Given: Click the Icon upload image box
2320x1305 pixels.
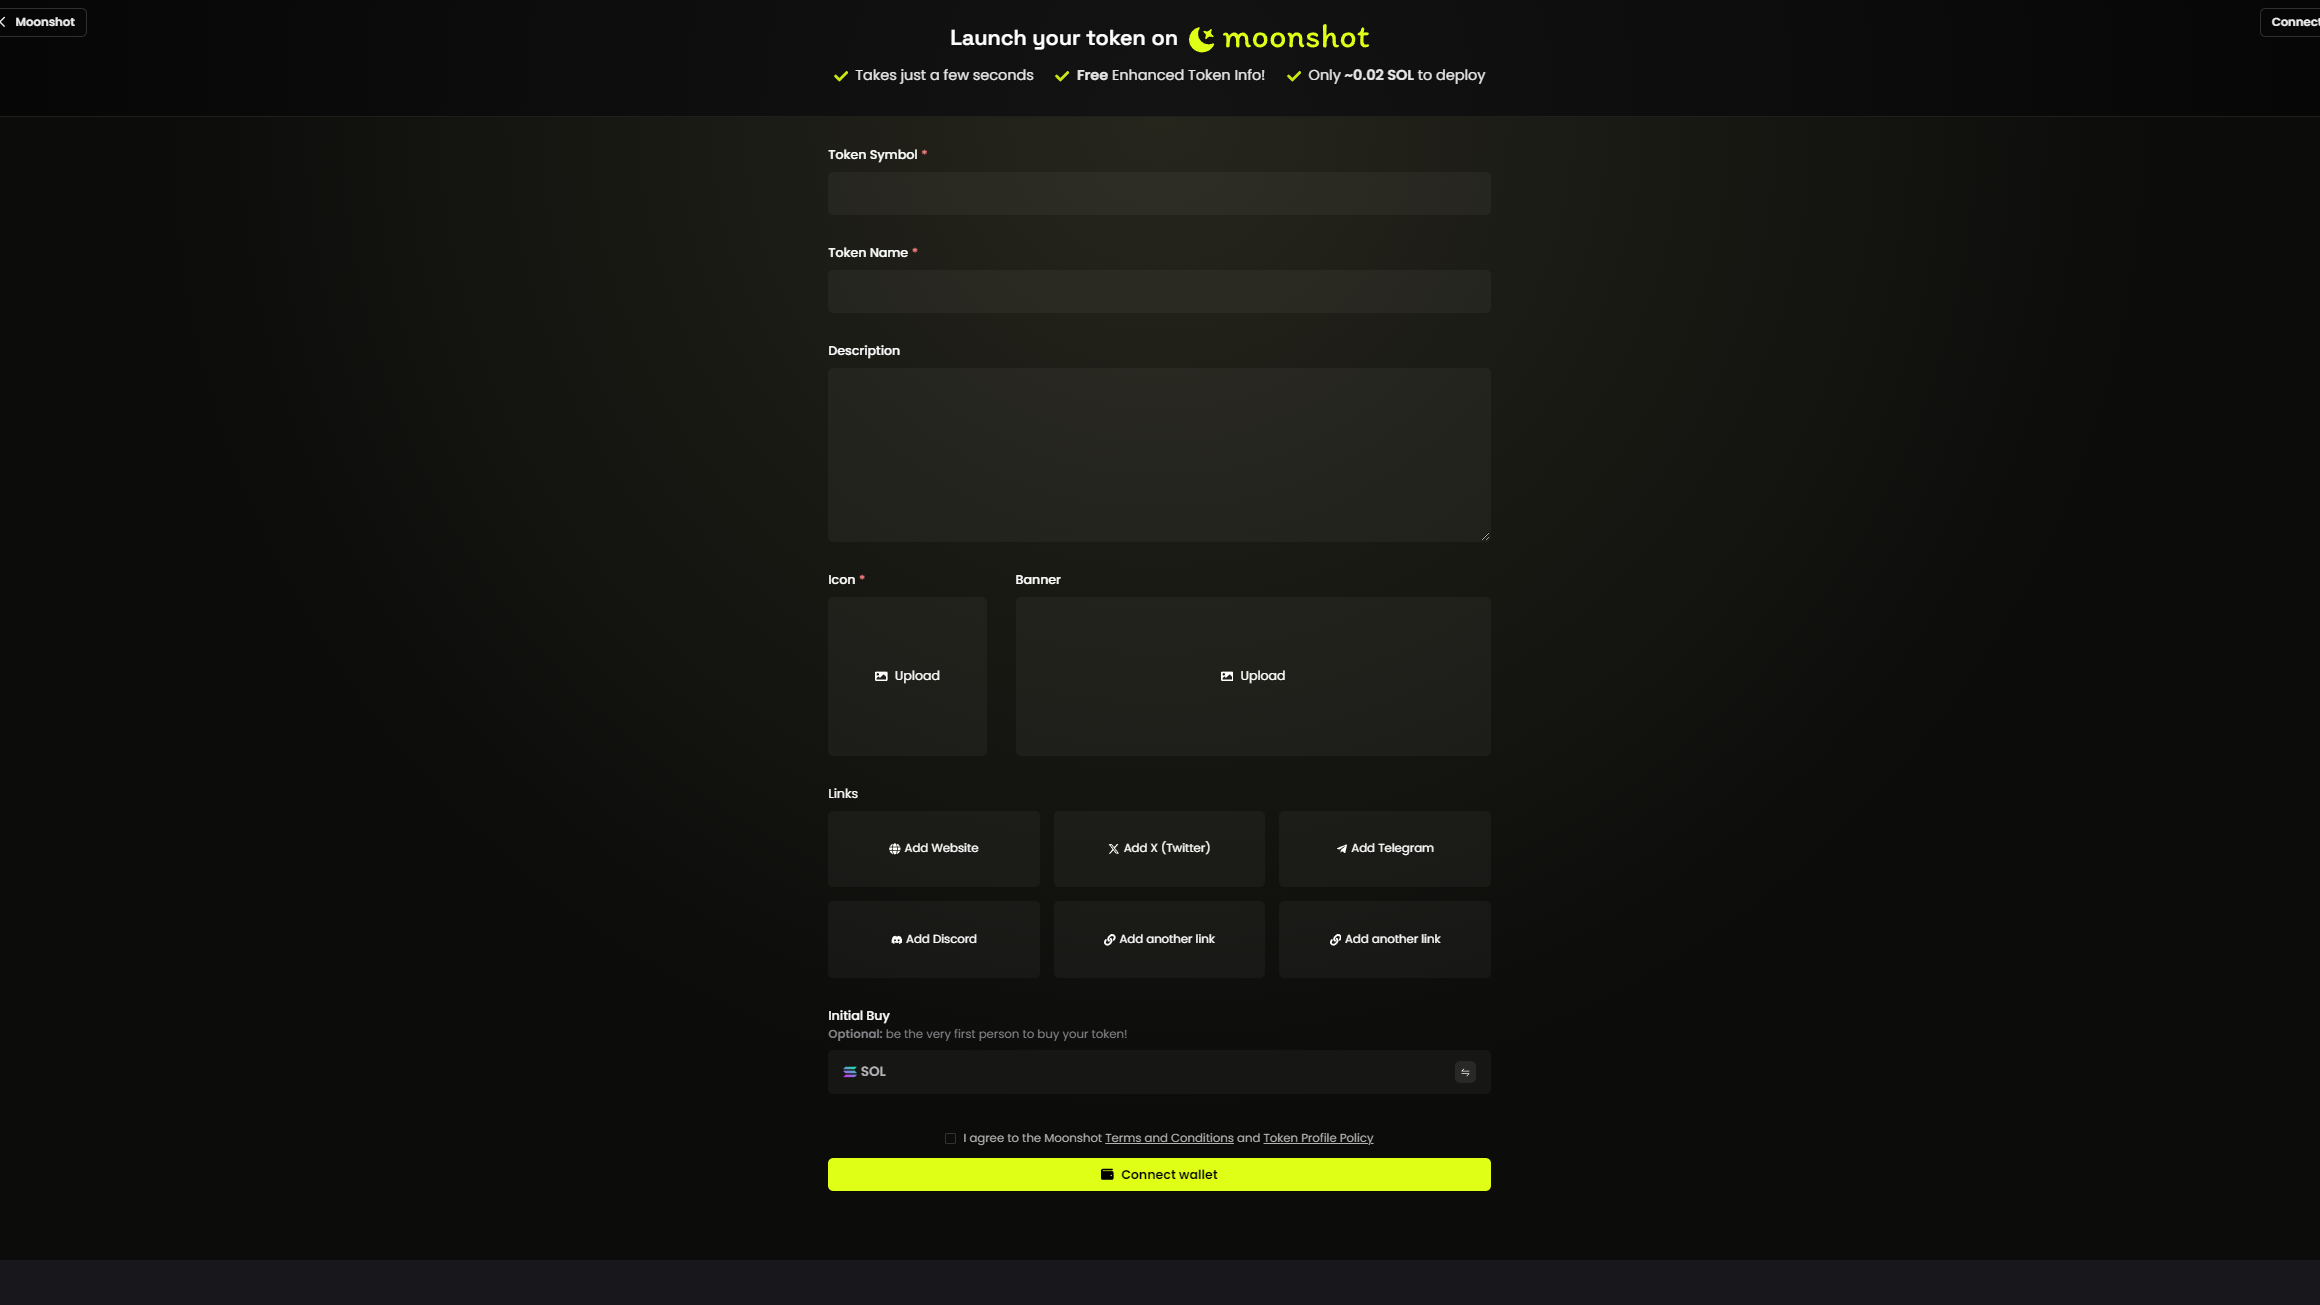Looking at the screenshot, I should click(x=907, y=676).
